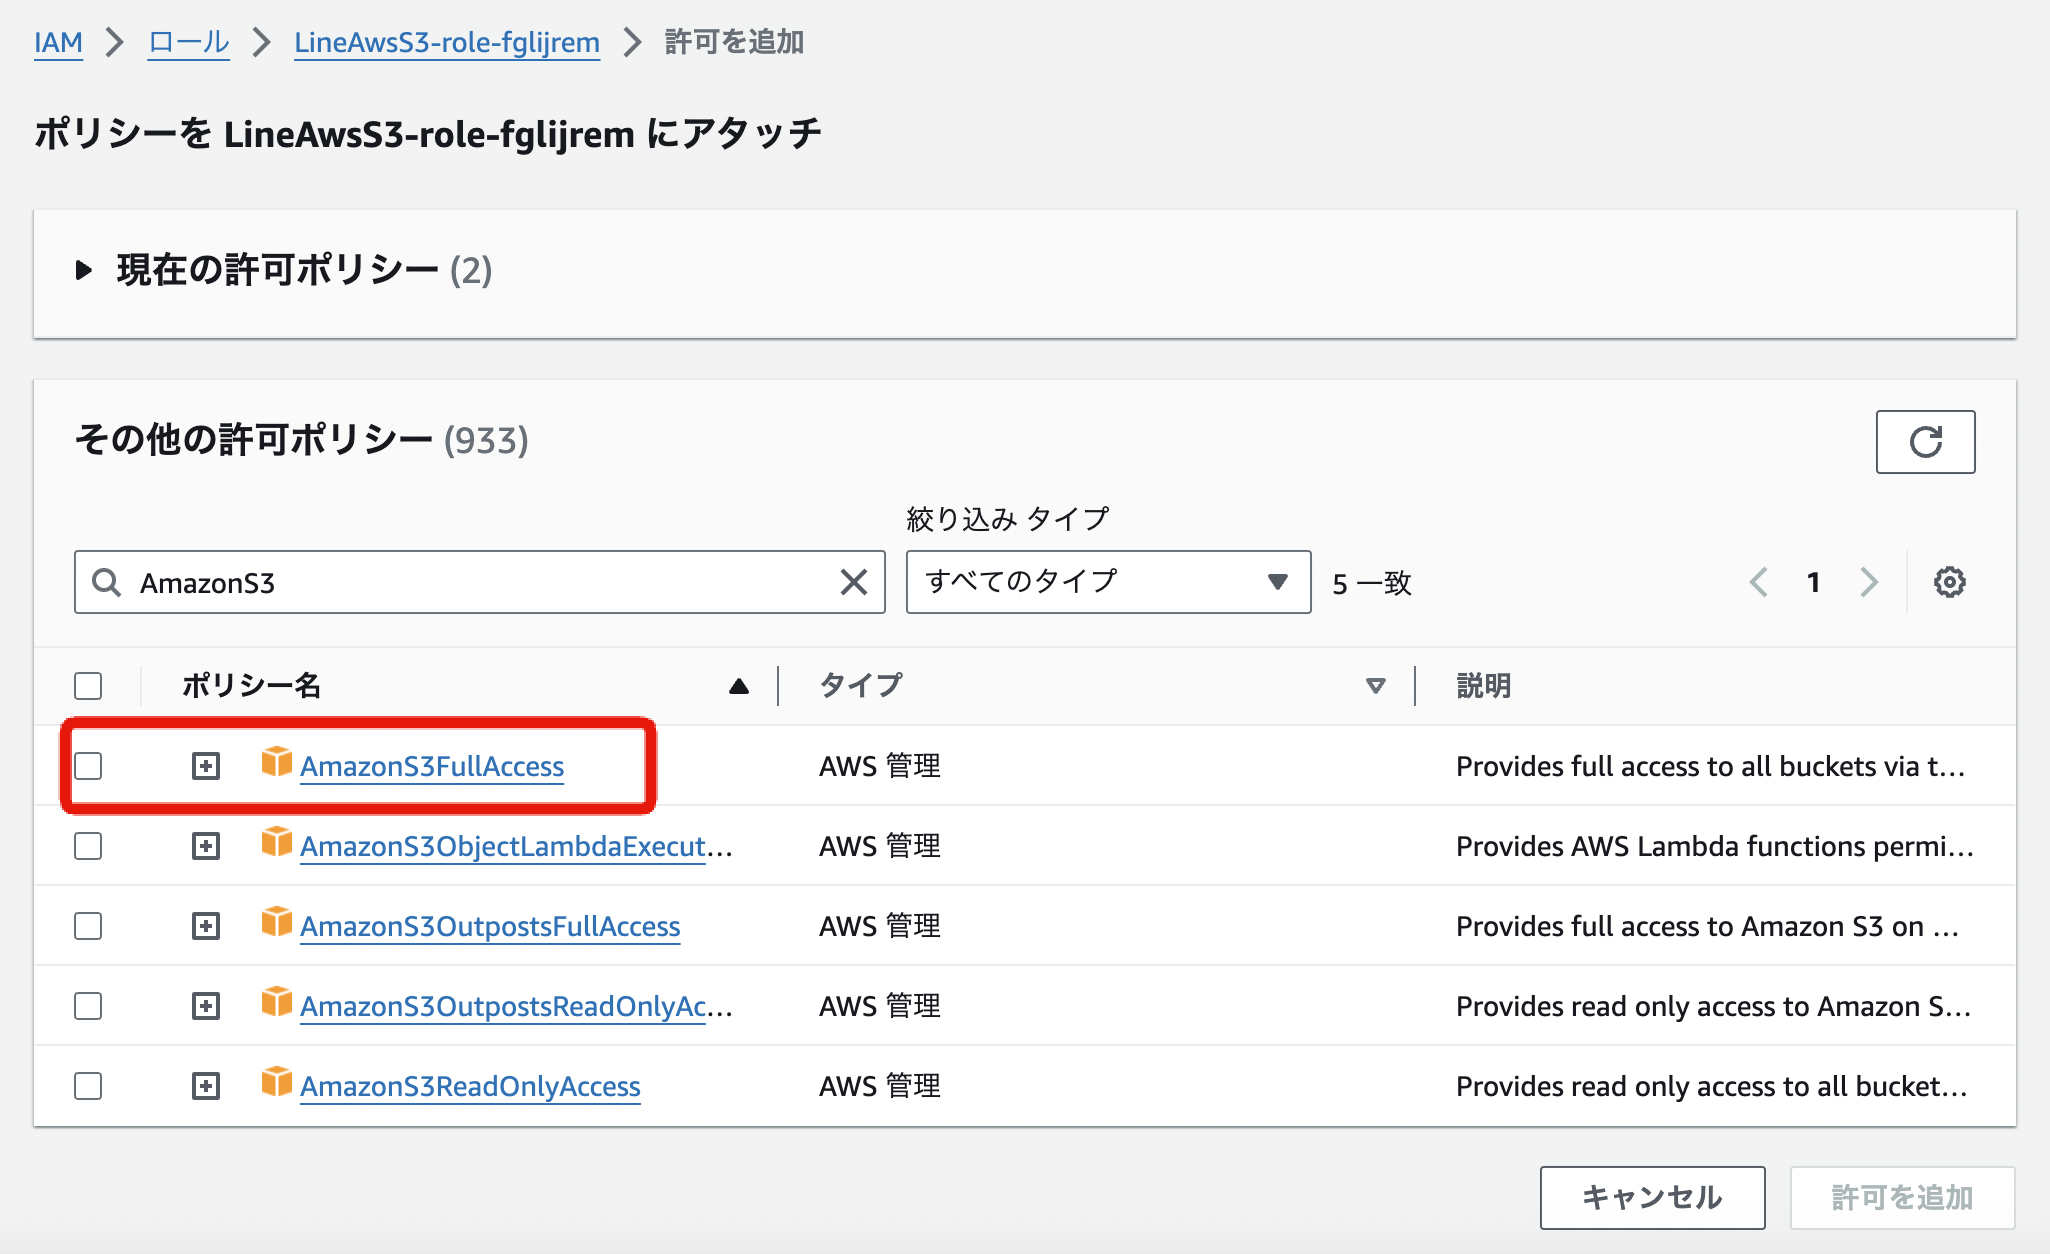Expand AmazonS3ReadOnlyAccess plus icon

(x=206, y=1086)
